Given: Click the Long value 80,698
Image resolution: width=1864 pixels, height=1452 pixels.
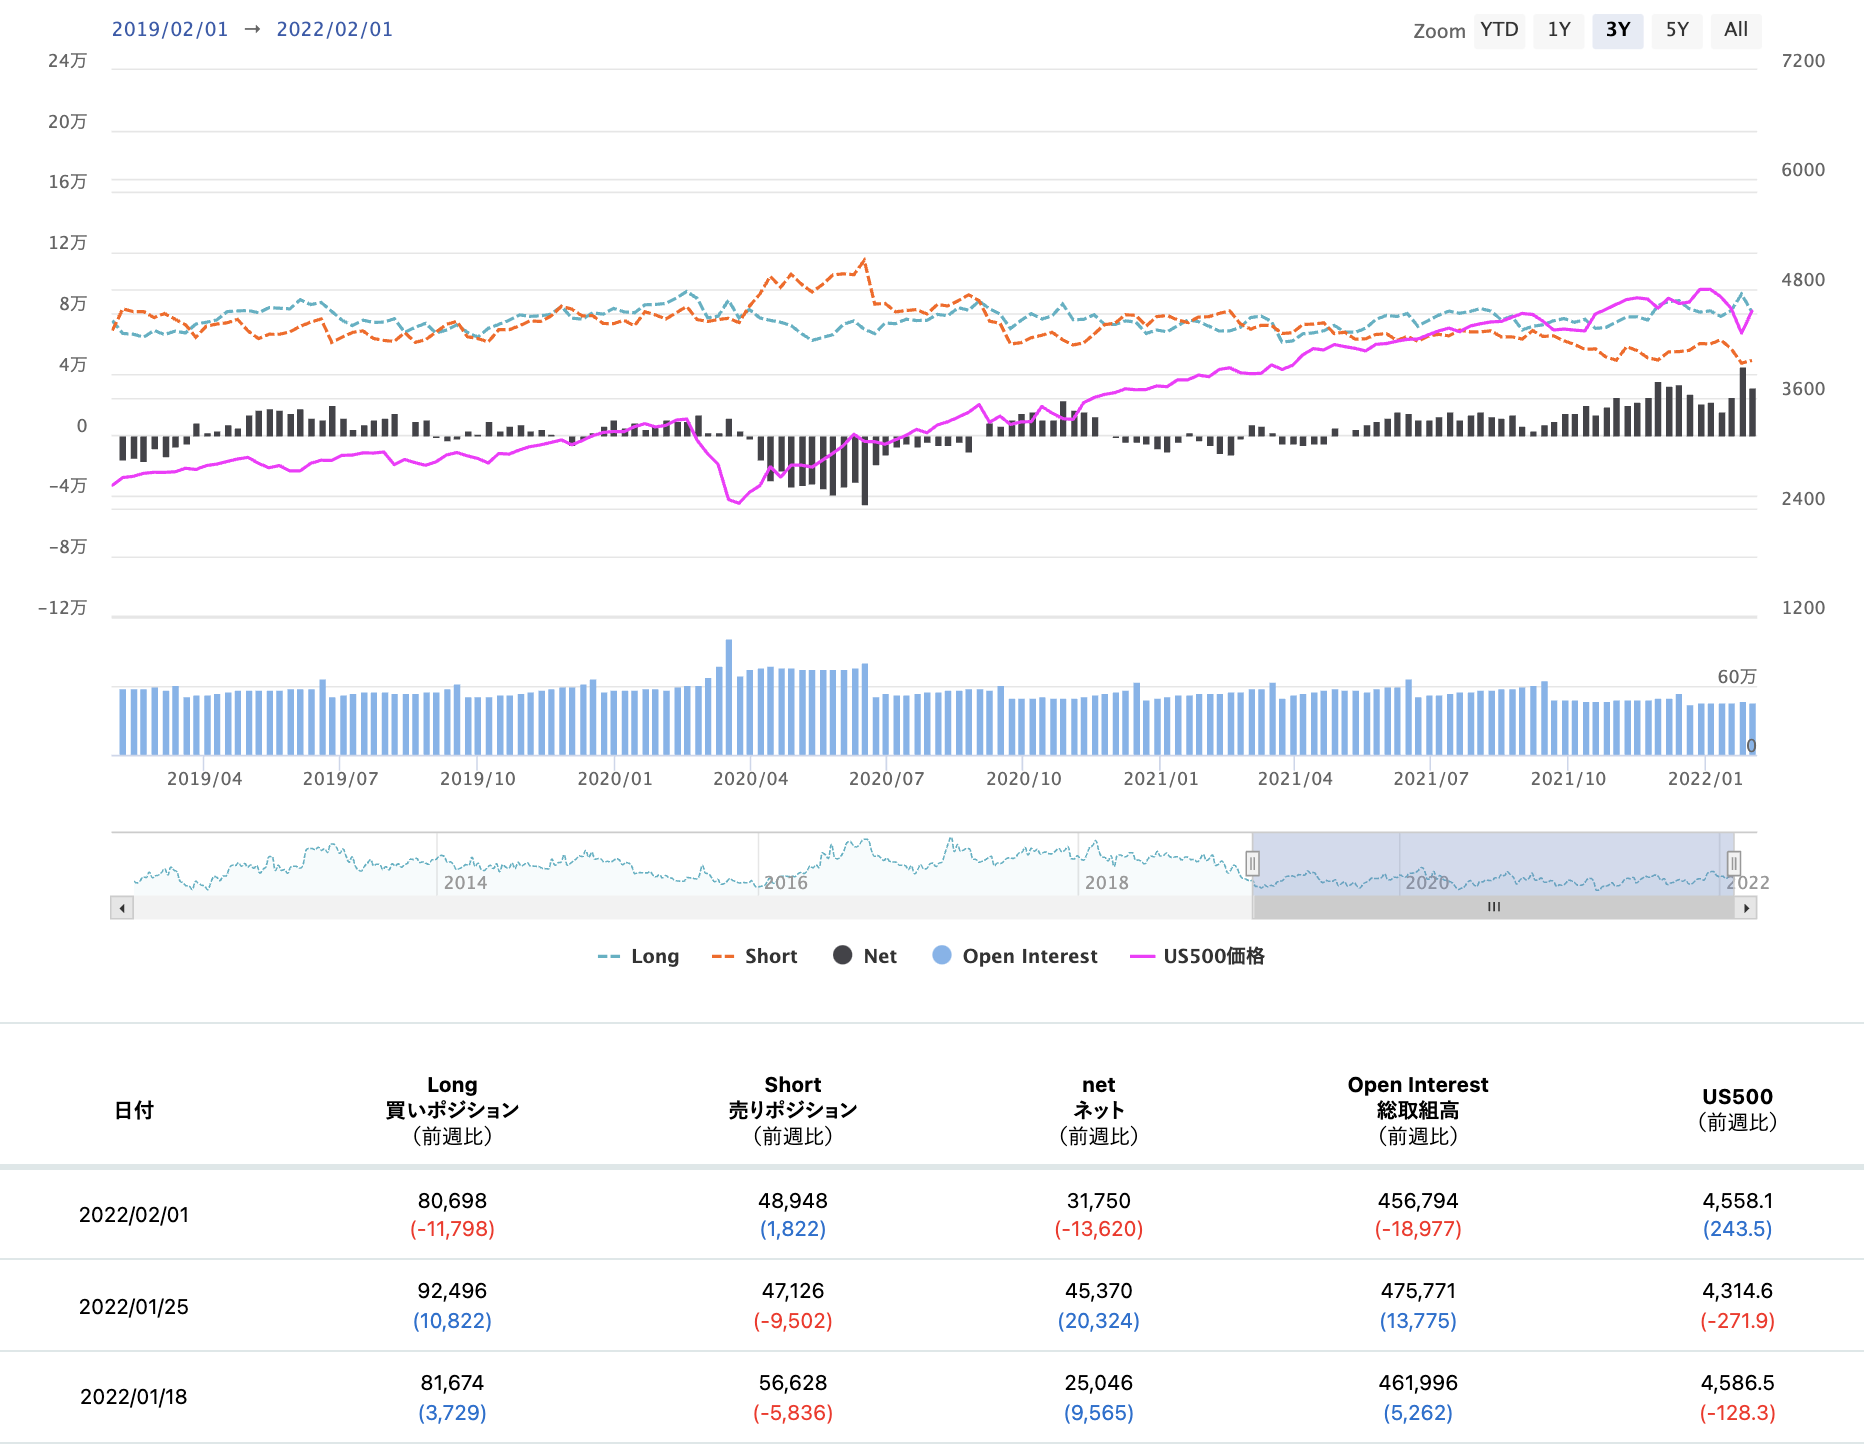Looking at the screenshot, I should pyautogui.click(x=452, y=1201).
